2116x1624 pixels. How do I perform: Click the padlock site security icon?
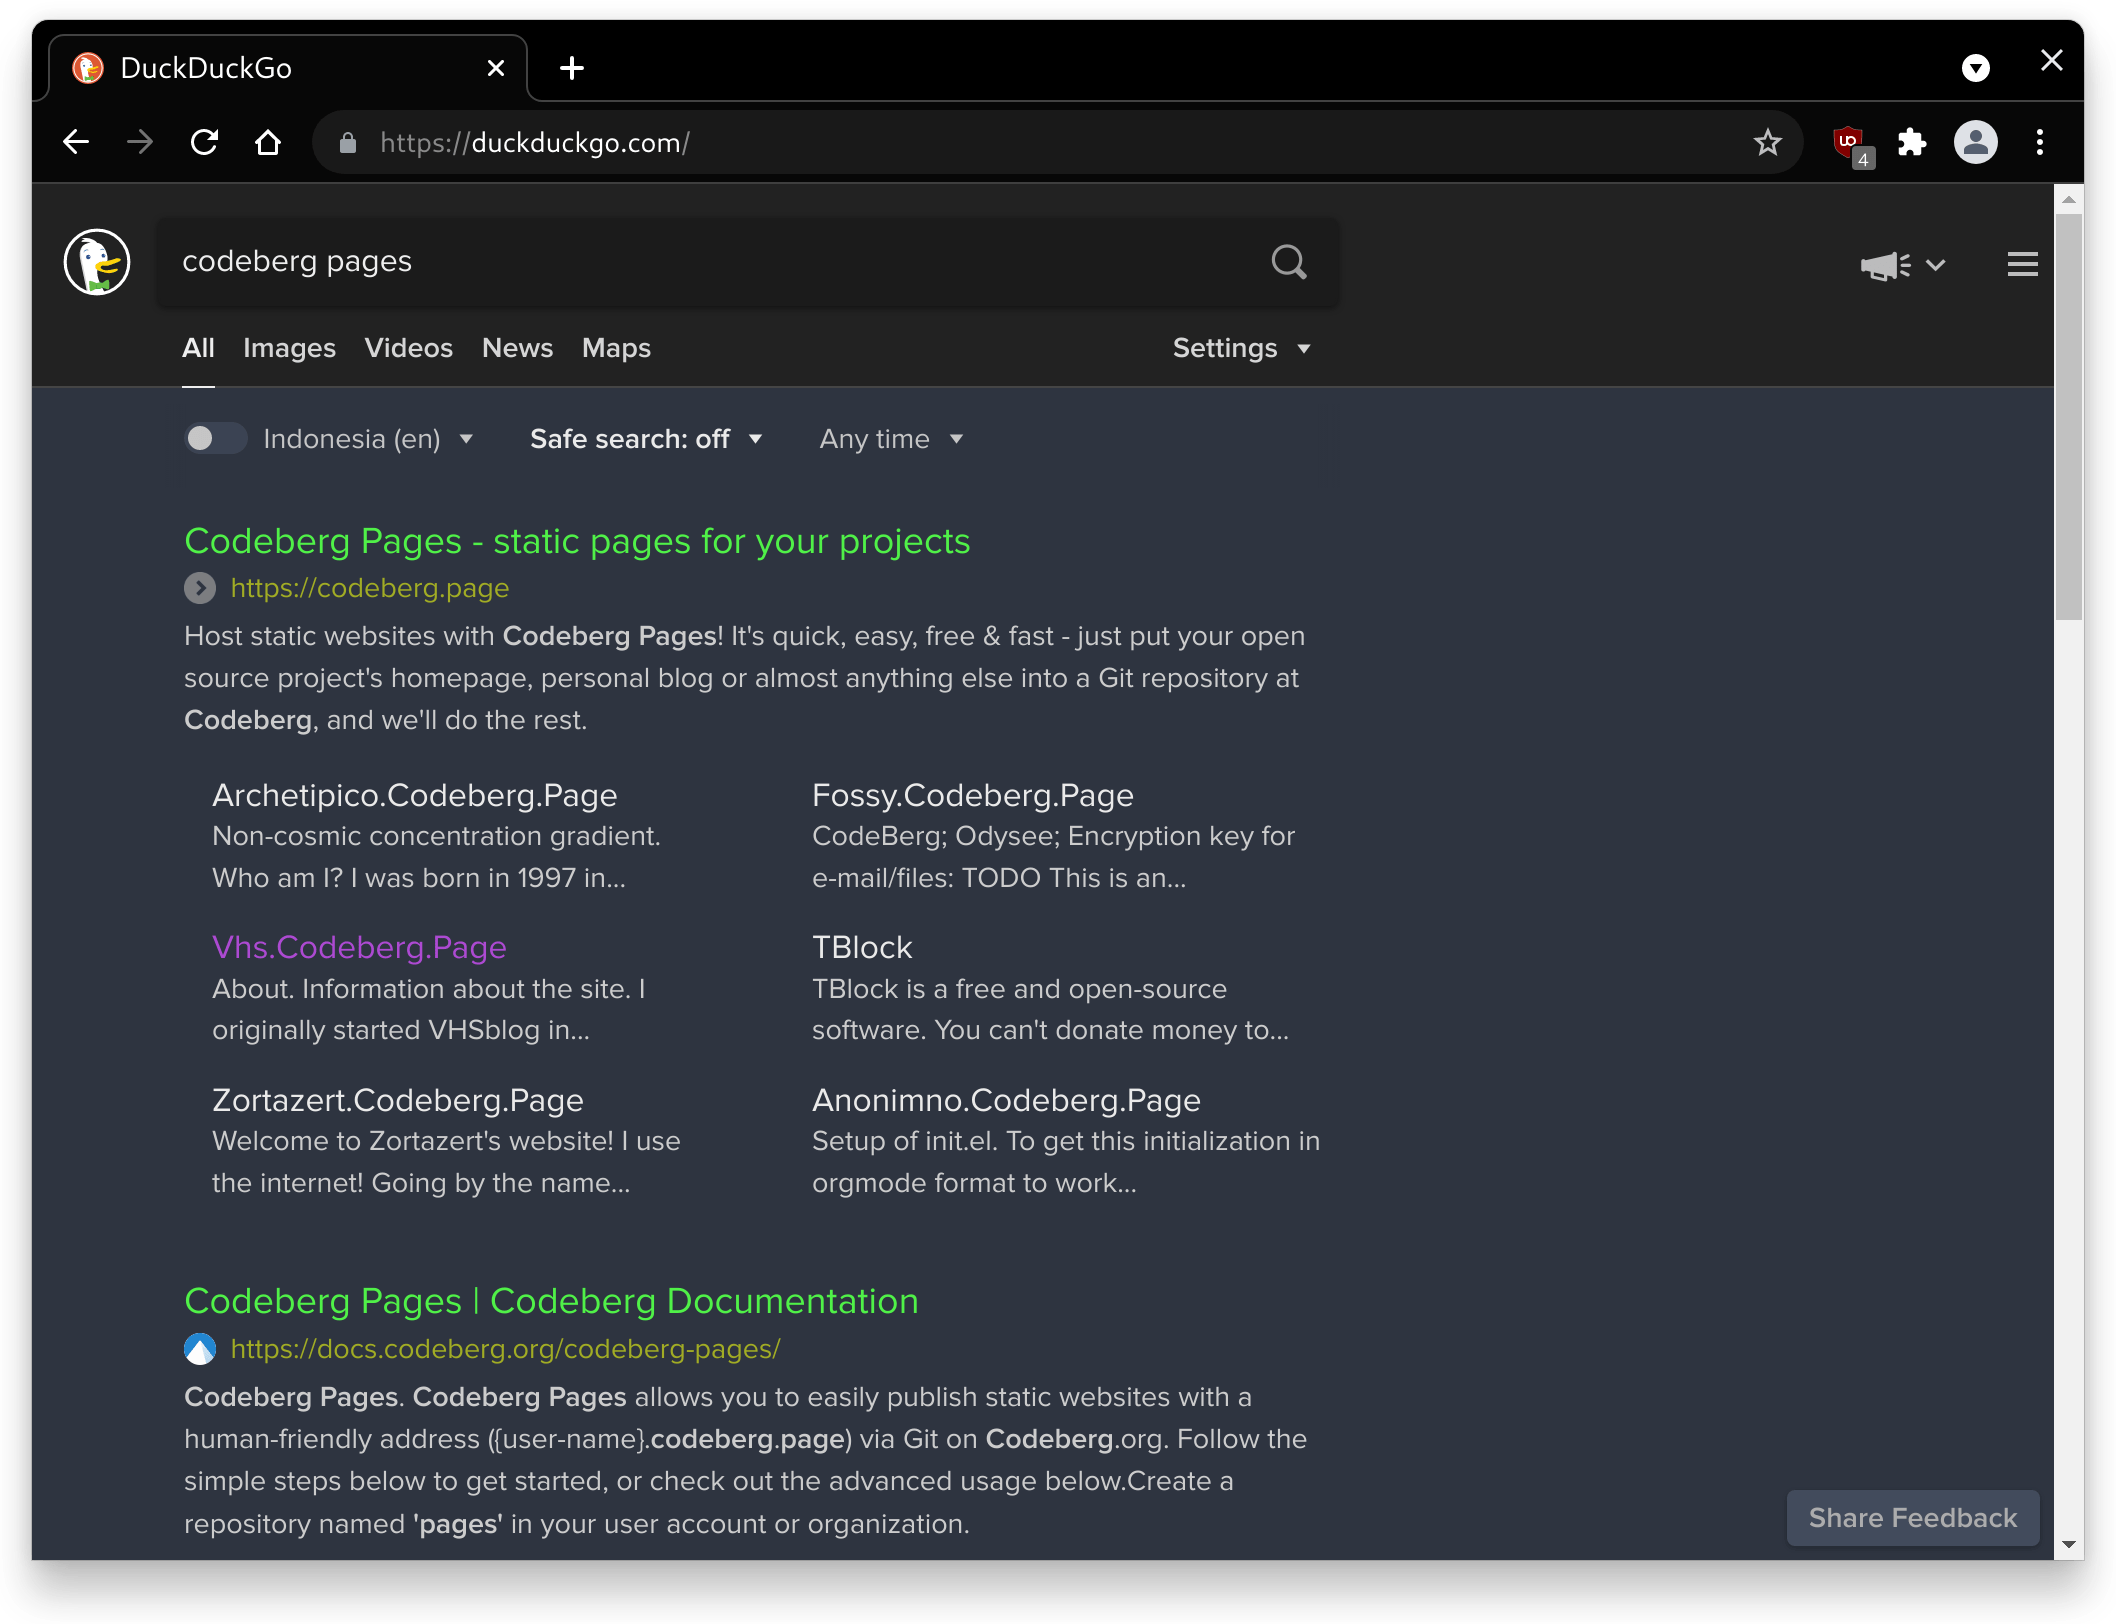pos(347,143)
